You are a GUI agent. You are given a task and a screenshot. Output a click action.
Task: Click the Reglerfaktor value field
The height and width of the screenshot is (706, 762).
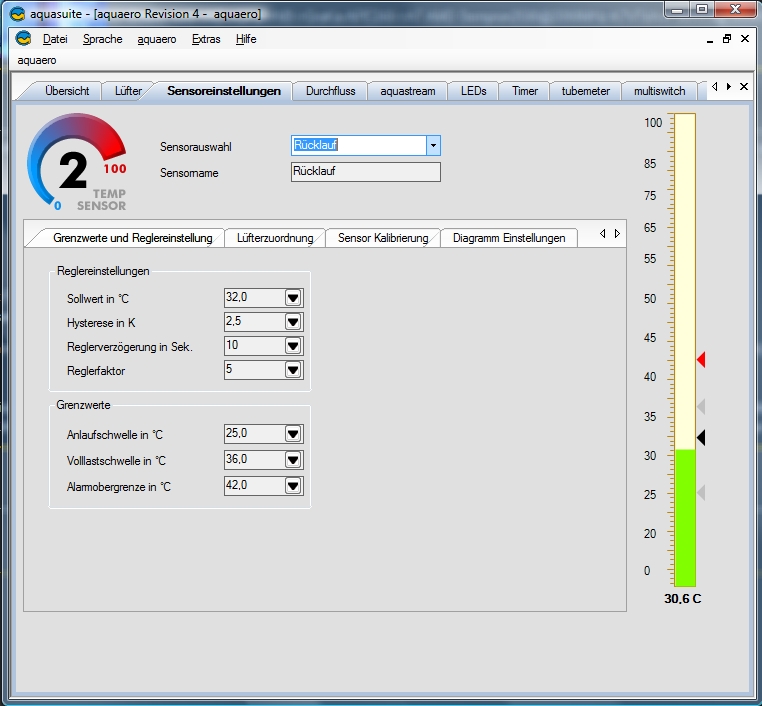coord(254,370)
